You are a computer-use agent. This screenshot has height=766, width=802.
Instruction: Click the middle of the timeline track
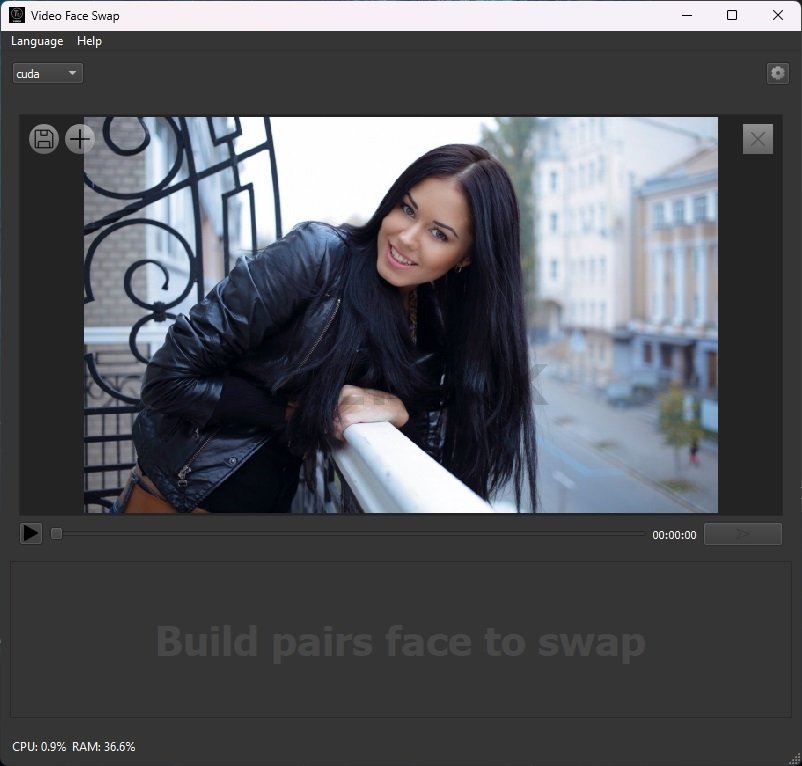pos(350,534)
